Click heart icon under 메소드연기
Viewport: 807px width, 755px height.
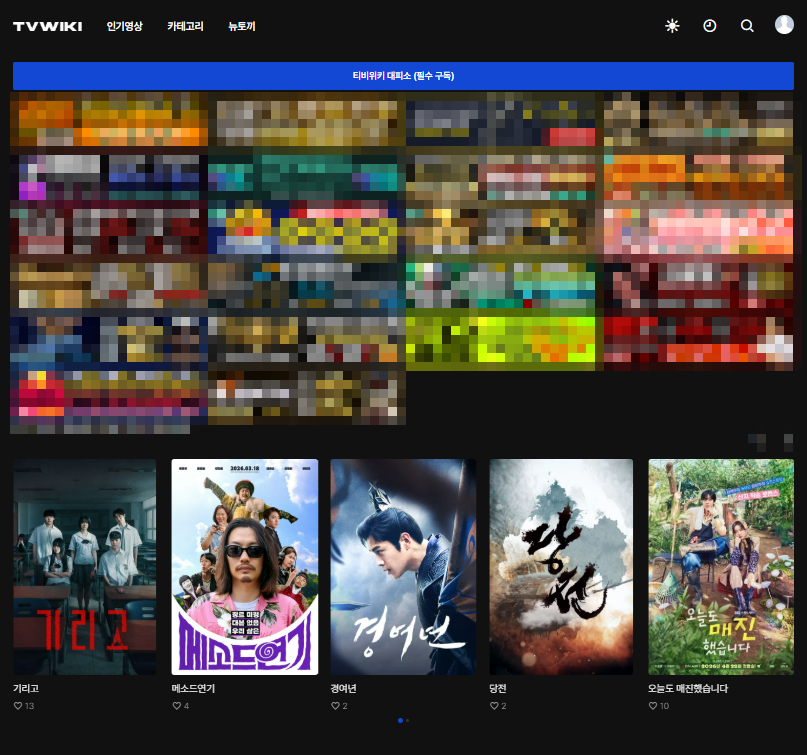pos(177,706)
